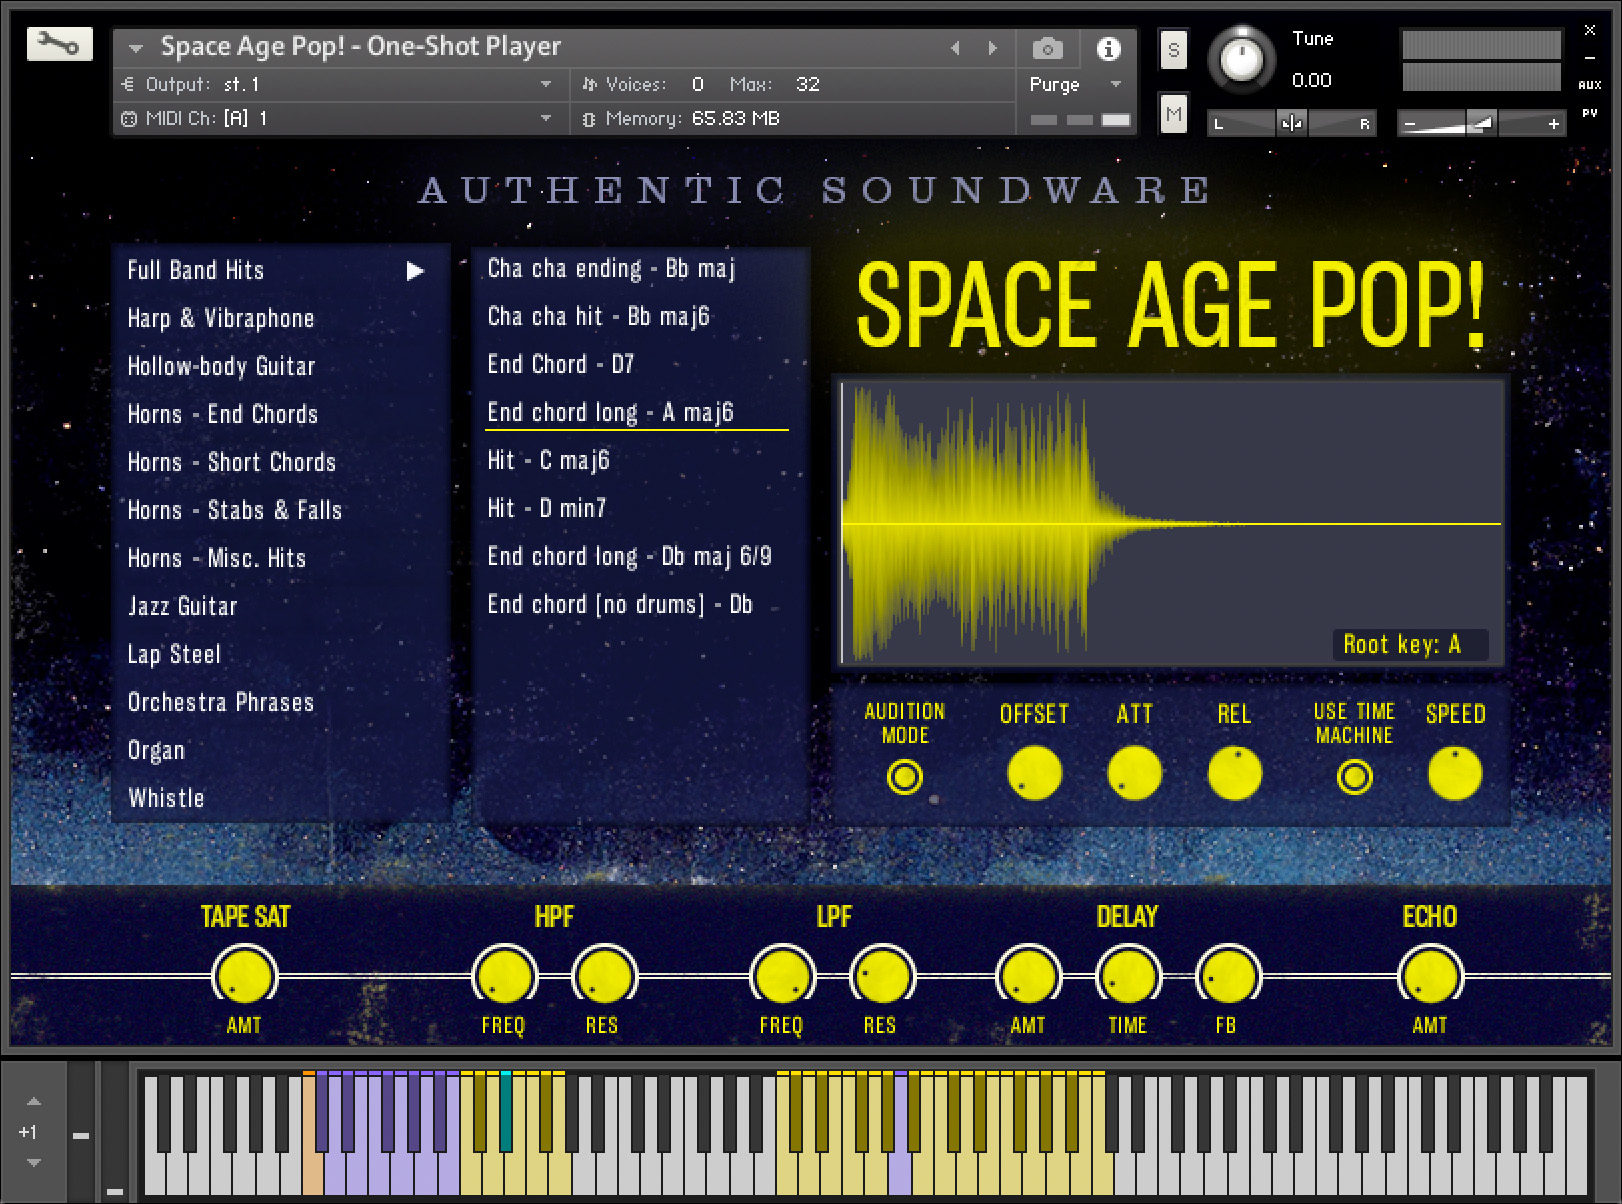The image size is (1622, 1204).
Task: Open the instrument info icon
Action: [x=1108, y=48]
